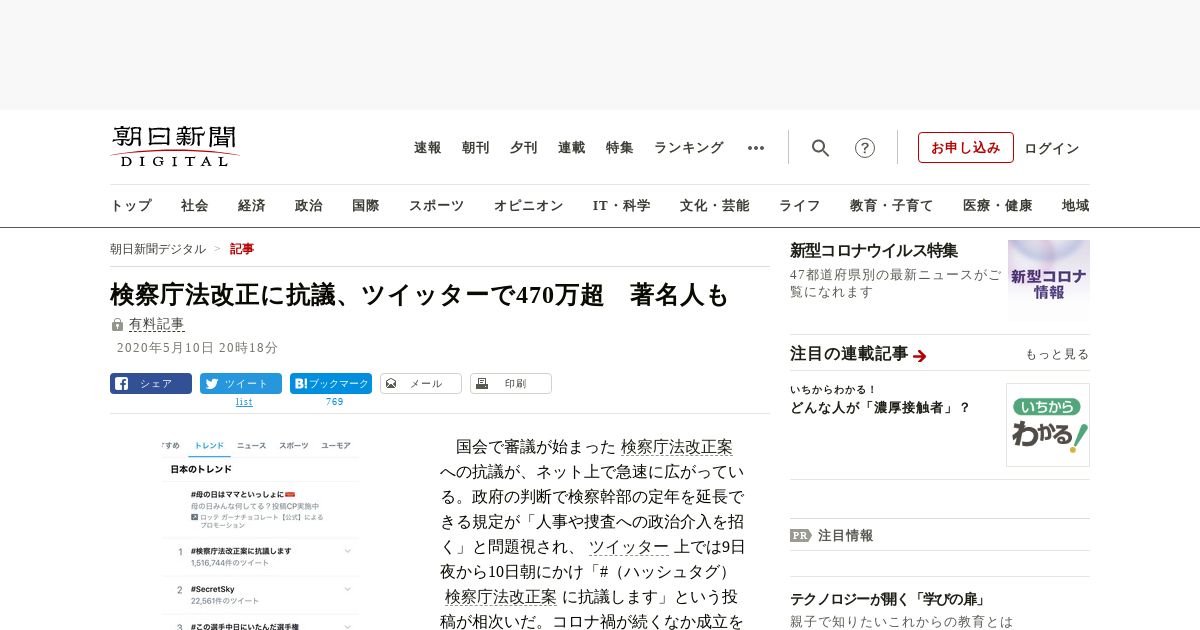Open first 検察庁法改正案 keyword link
The height and width of the screenshot is (630, 1200).
(677, 447)
